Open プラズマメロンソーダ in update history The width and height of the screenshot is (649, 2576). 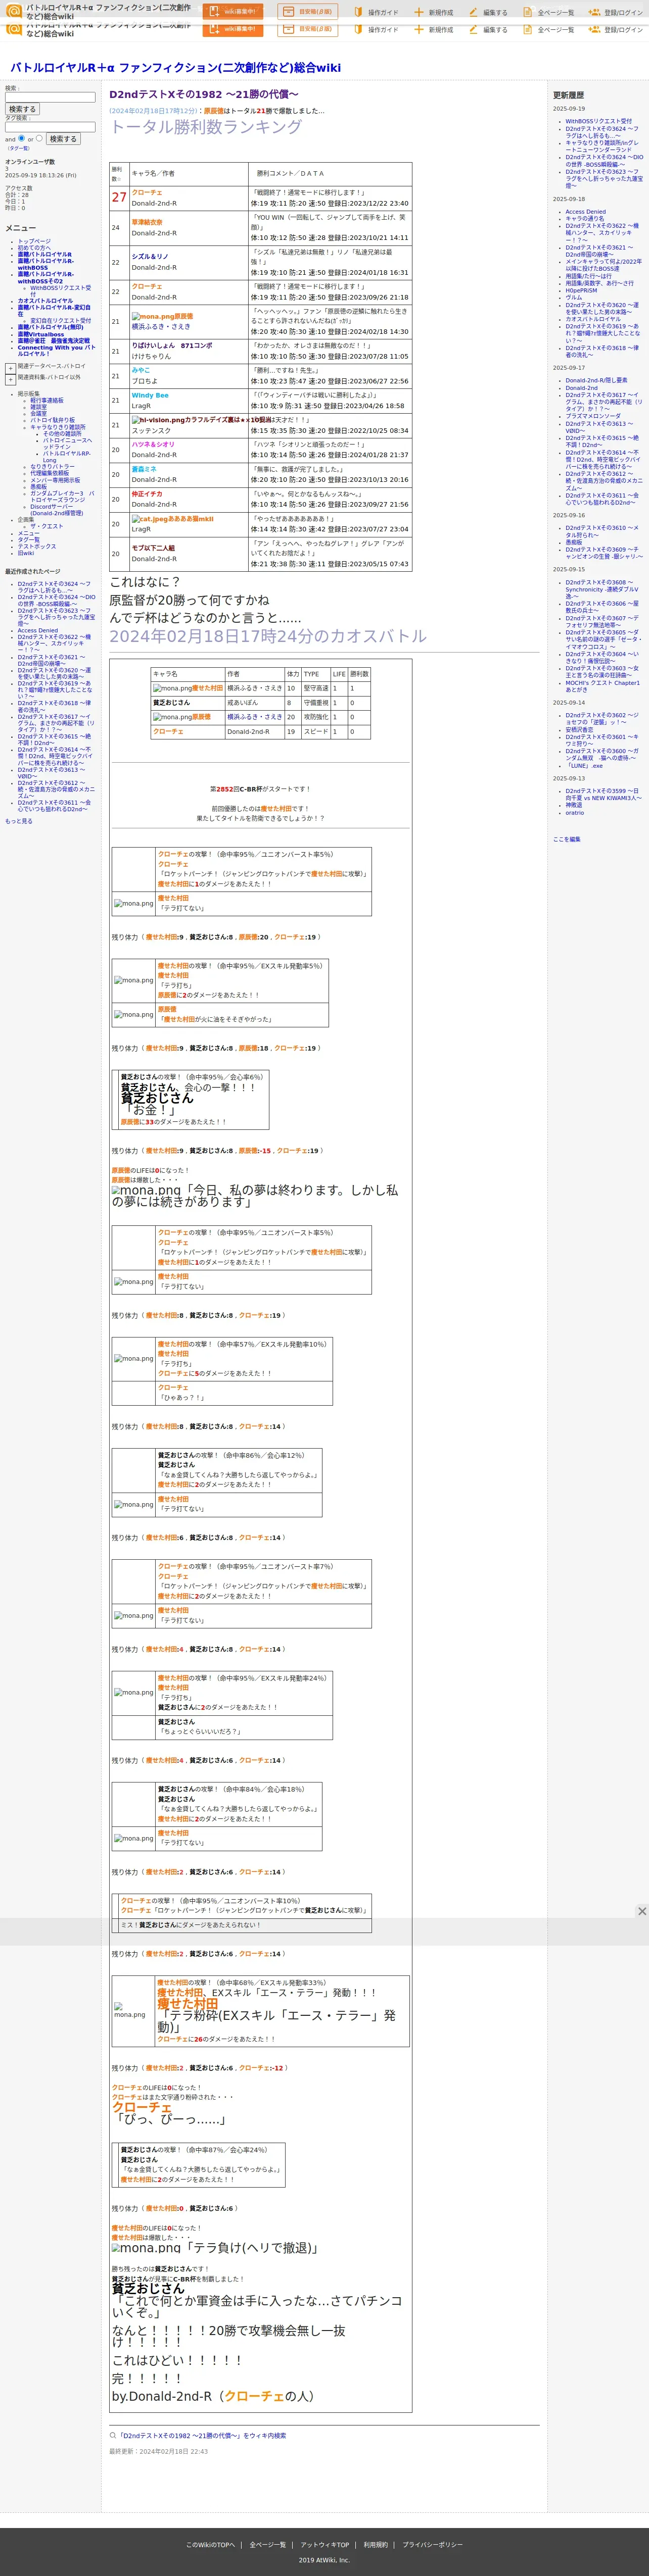[592, 416]
